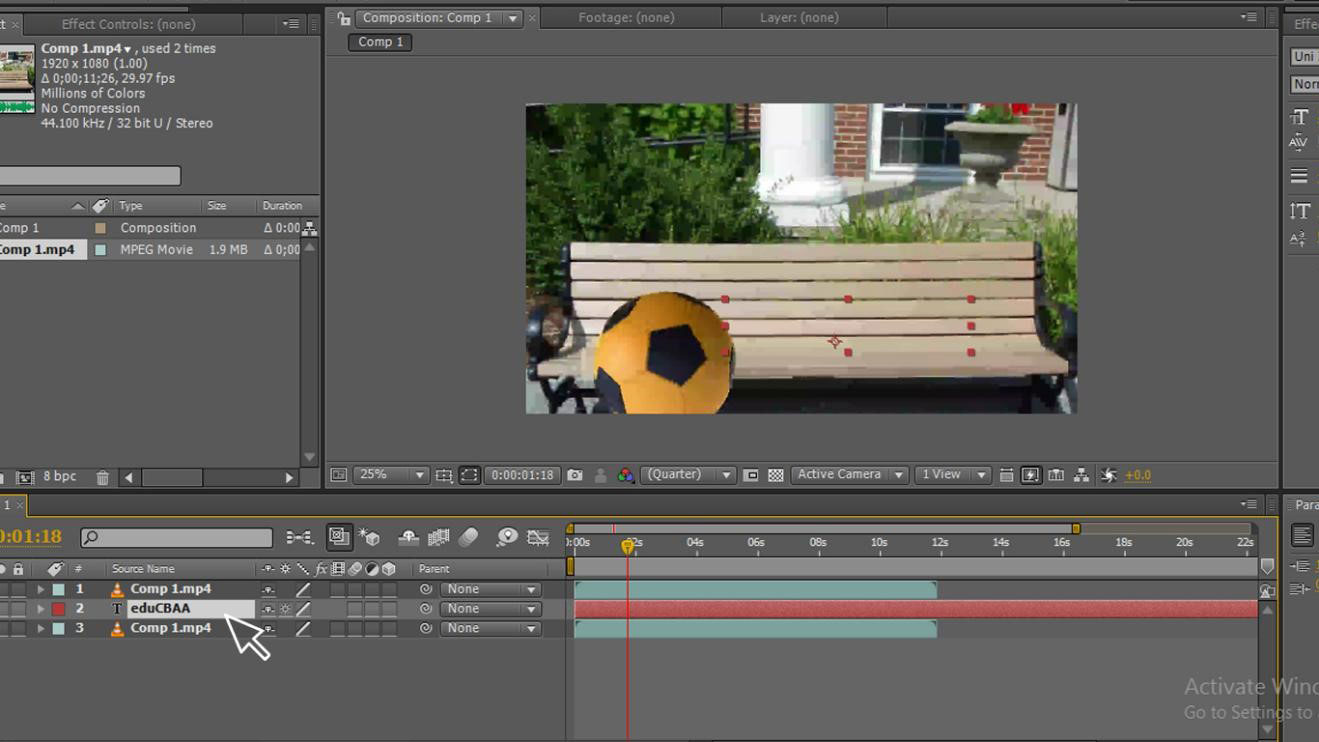This screenshot has height=742, width=1319.
Task: Switch to the Footage (none) tab
Action: (x=626, y=18)
